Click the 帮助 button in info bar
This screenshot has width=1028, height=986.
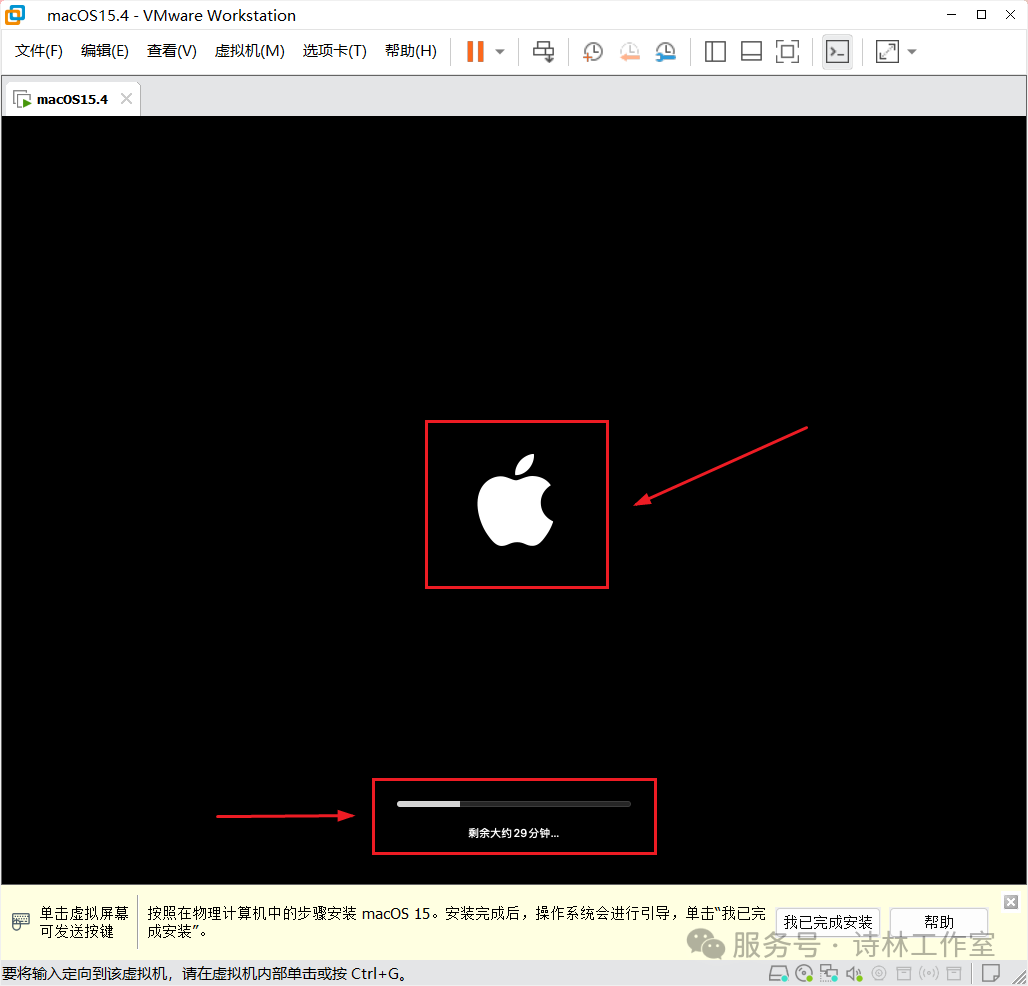[x=938, y=922]
